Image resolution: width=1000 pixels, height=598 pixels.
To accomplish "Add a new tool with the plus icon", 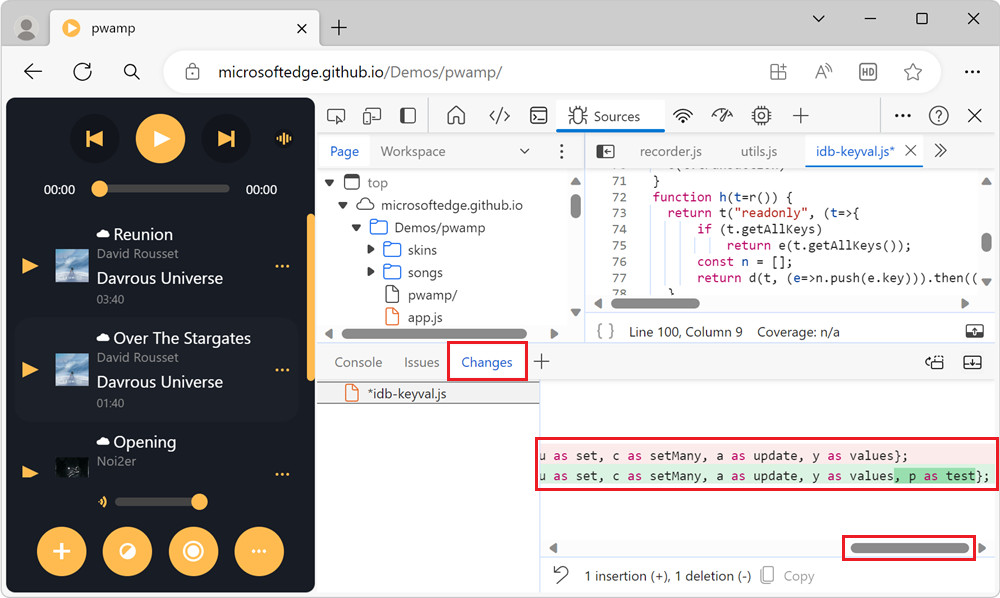I will coord(800,116).
